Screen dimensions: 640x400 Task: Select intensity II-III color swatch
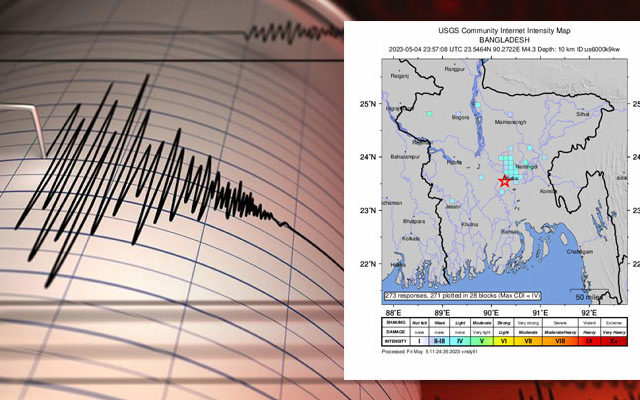tap(439, 341)
